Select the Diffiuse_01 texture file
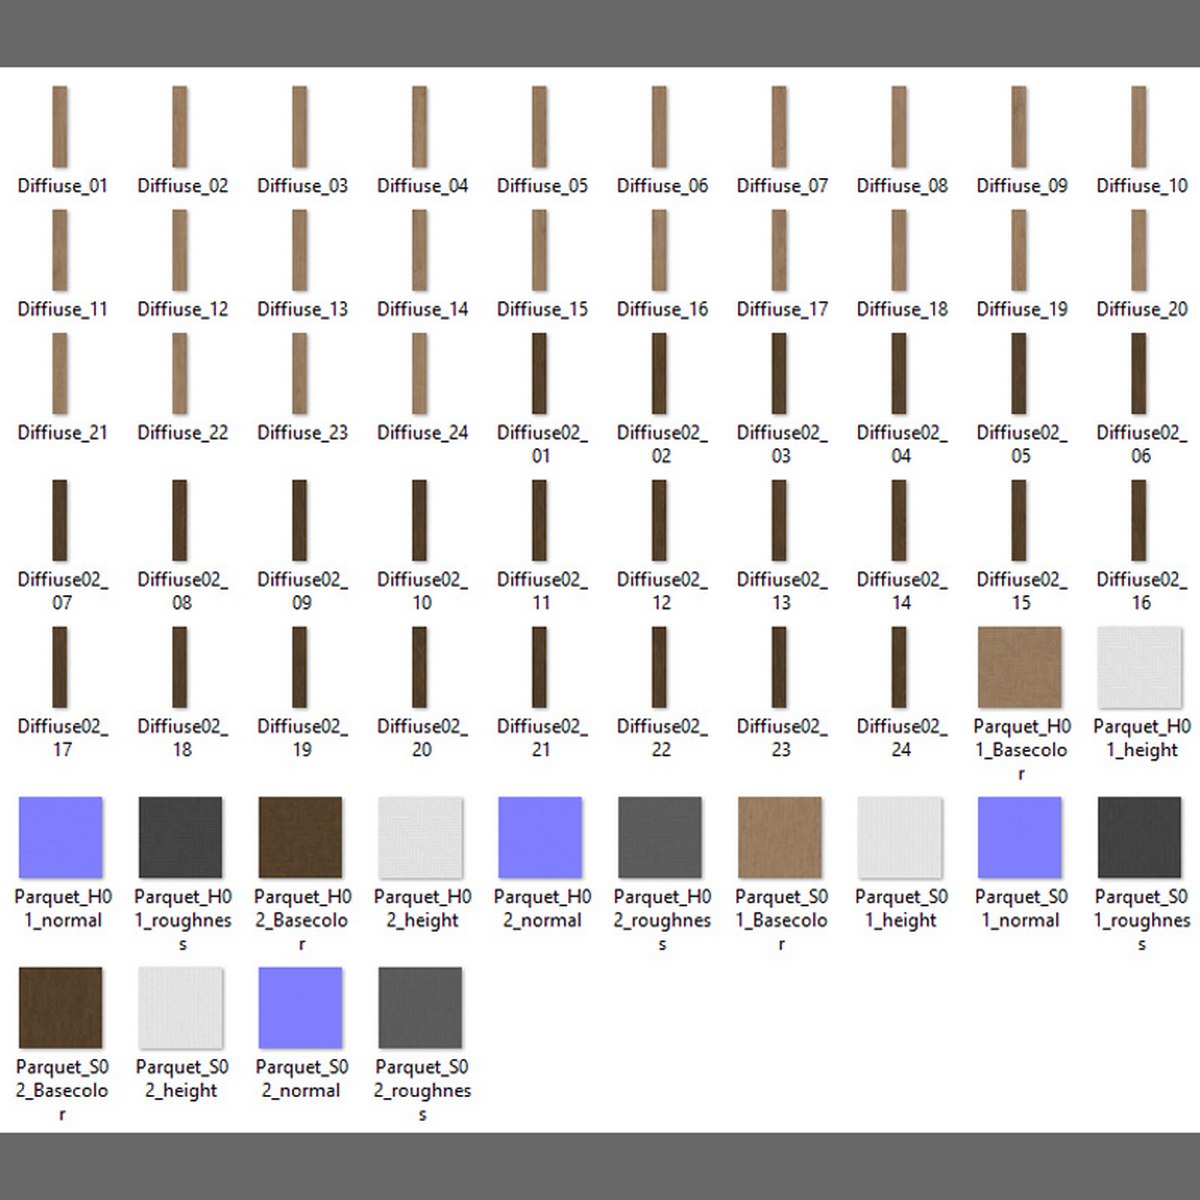Image resolution: width=1200 pixels, height=1200 pixels. [60, 127]
